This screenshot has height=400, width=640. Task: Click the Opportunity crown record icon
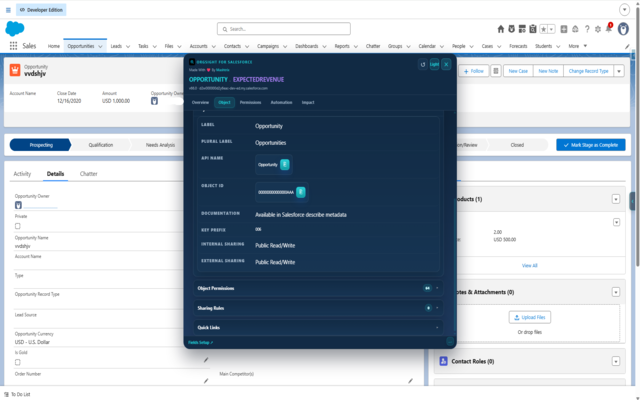(x=15, y=70)
